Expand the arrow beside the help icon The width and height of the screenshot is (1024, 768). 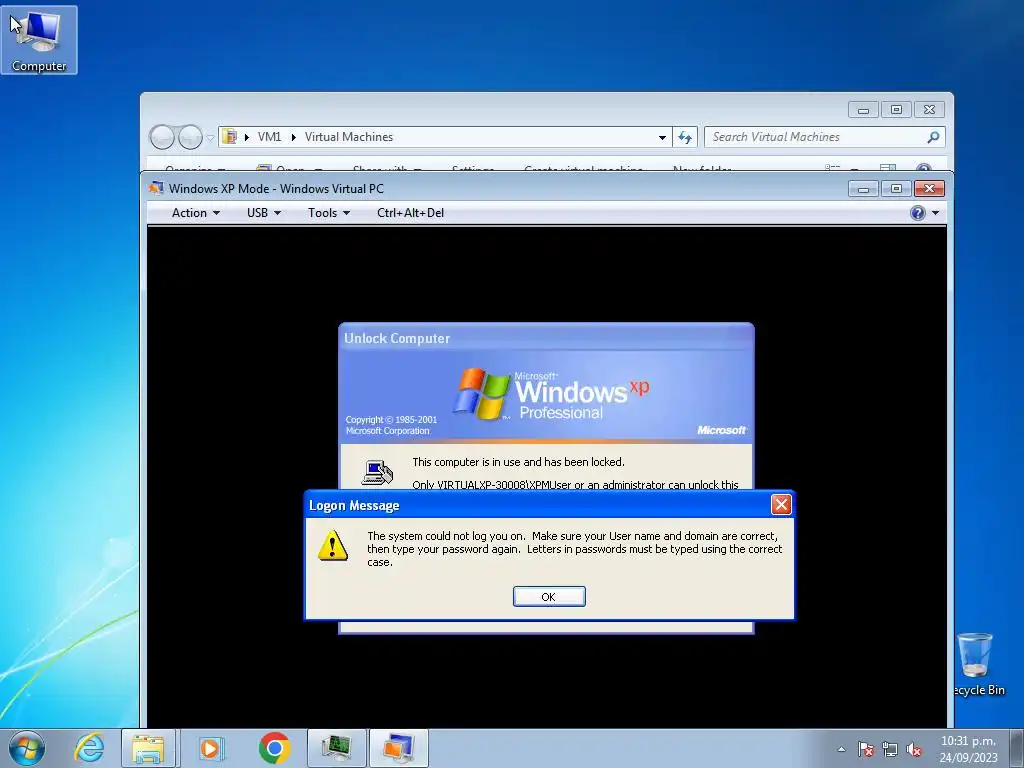pos(935,213)
